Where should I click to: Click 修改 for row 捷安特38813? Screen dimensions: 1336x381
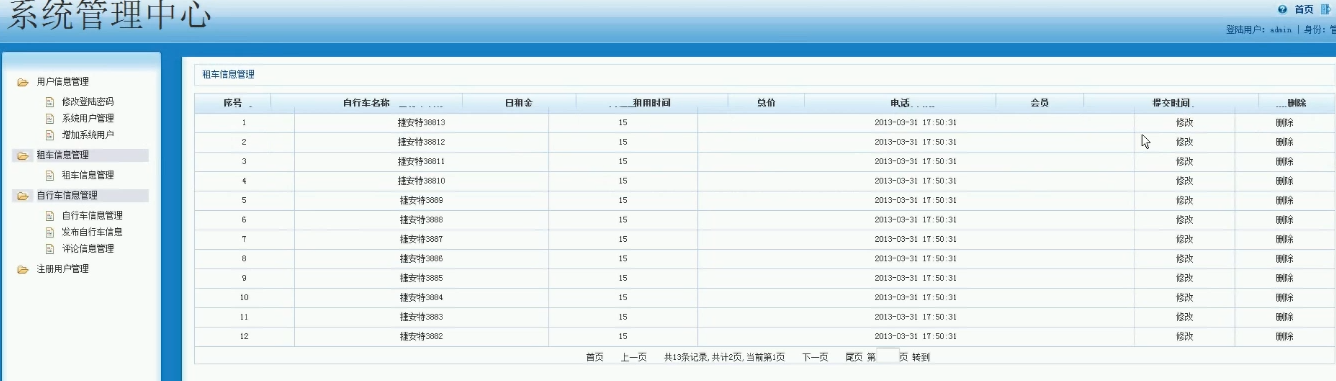tap(1184, 122)
